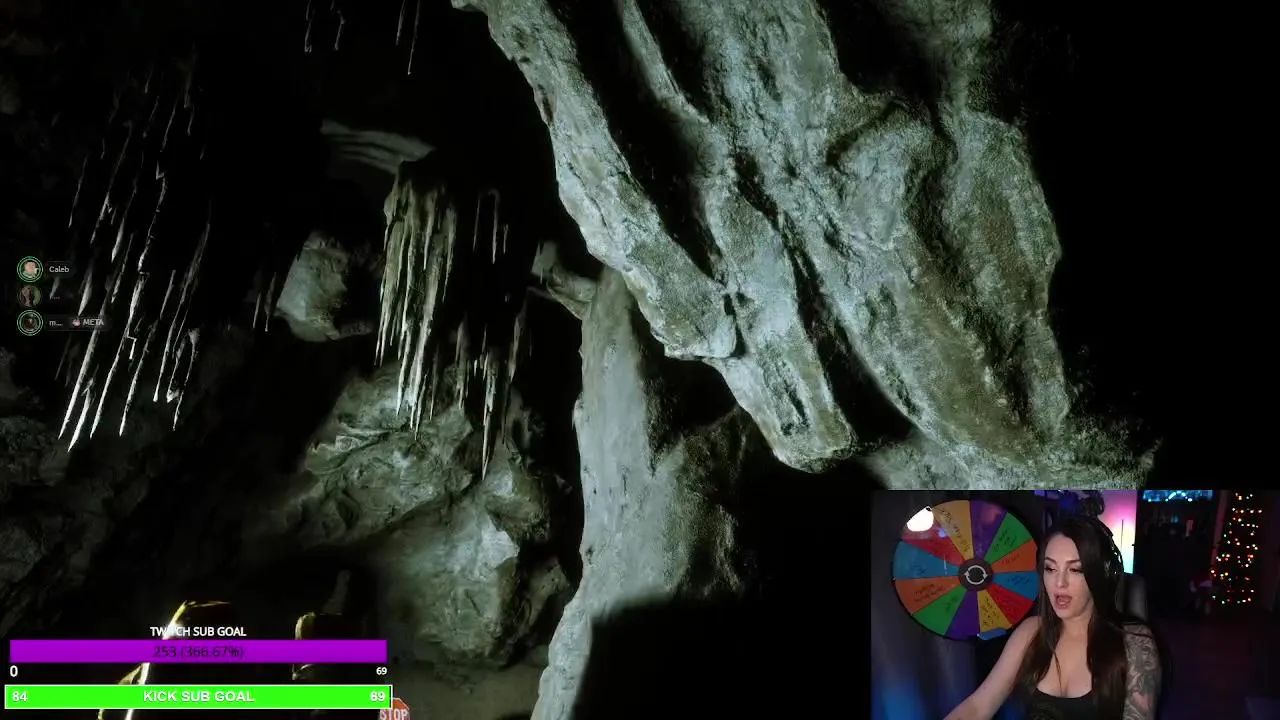Click the purple Twitch sub goal progress bar

click(198, 651)
